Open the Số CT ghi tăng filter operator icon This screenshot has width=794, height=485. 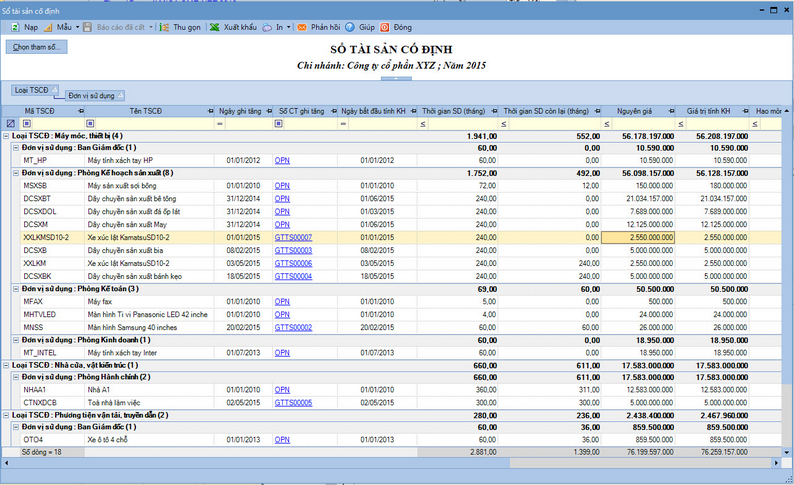point(279,124)
